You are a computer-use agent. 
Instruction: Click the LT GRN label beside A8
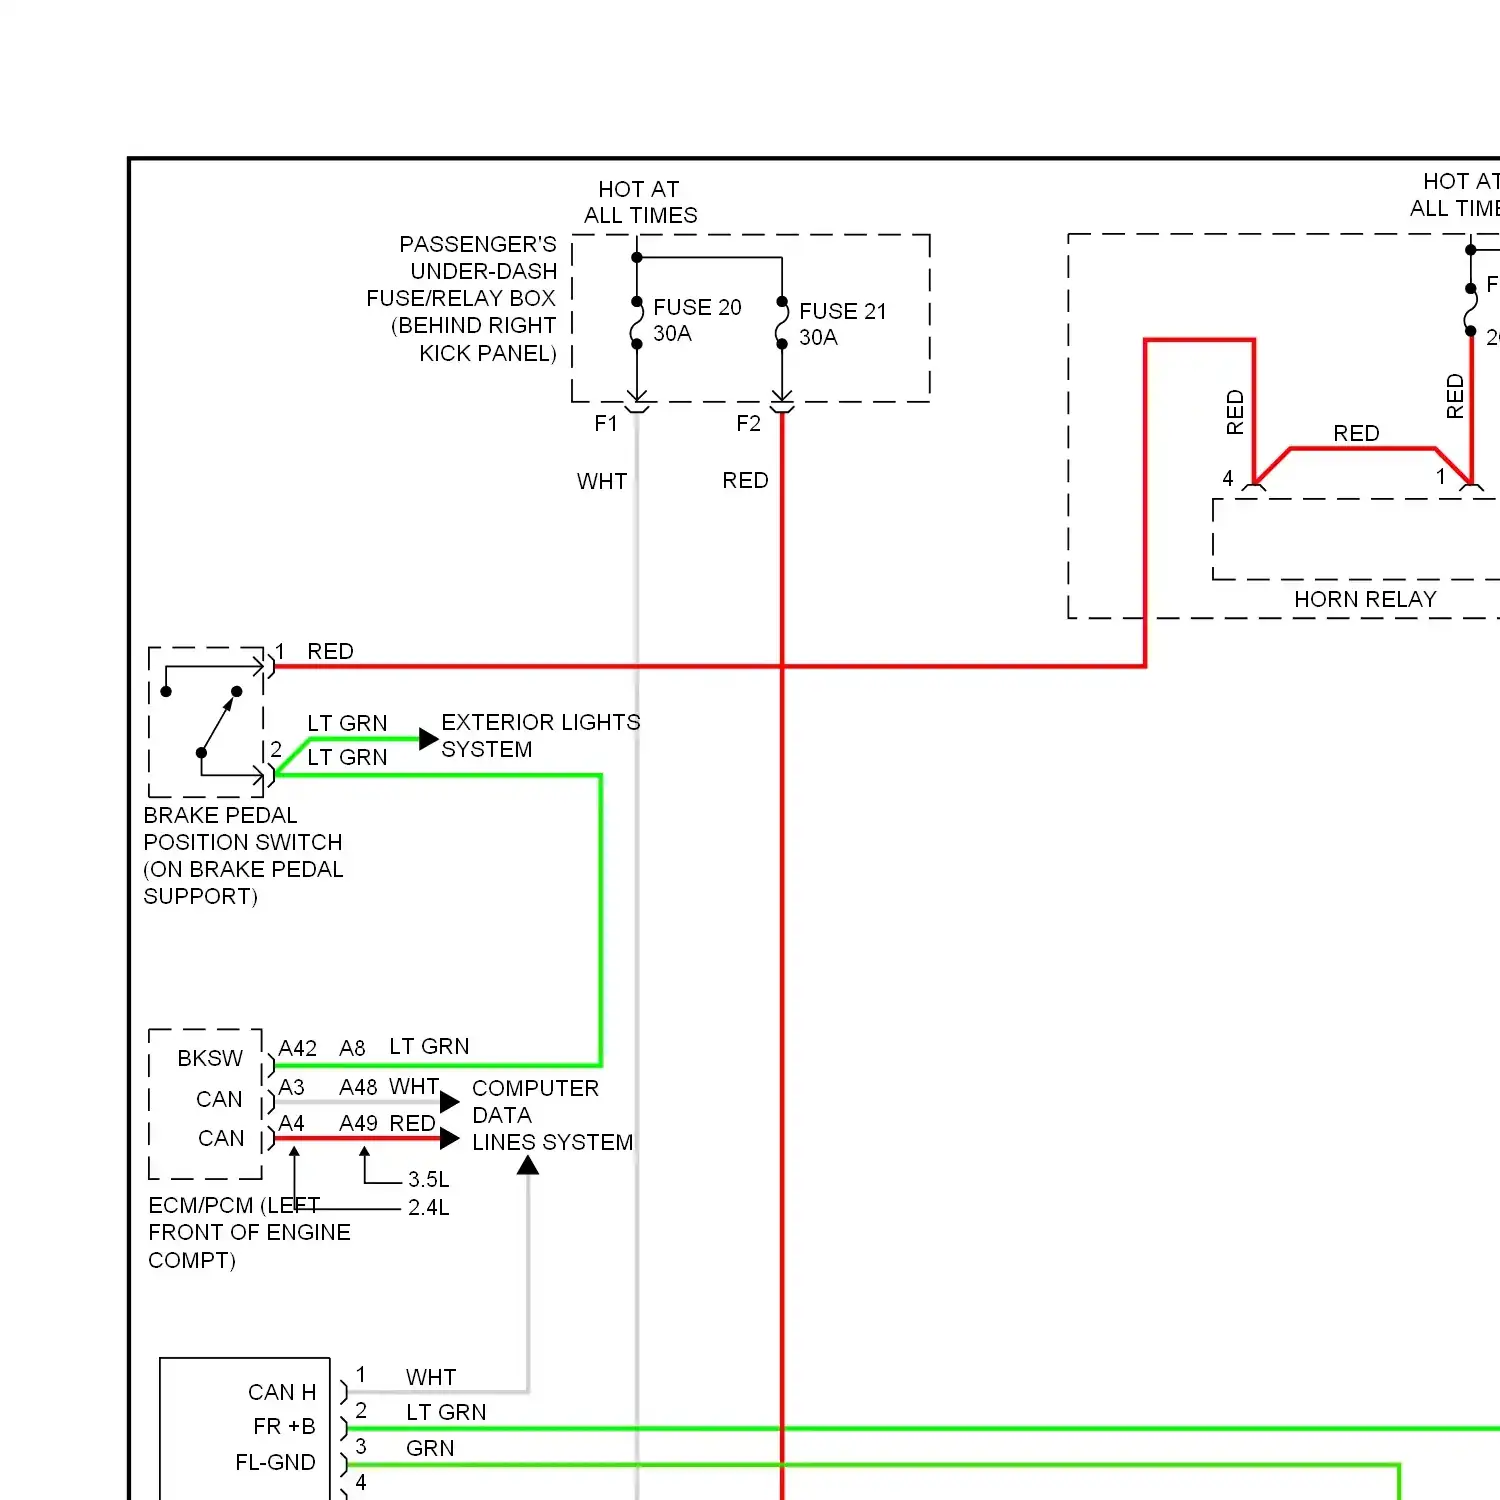(429, 1046)
